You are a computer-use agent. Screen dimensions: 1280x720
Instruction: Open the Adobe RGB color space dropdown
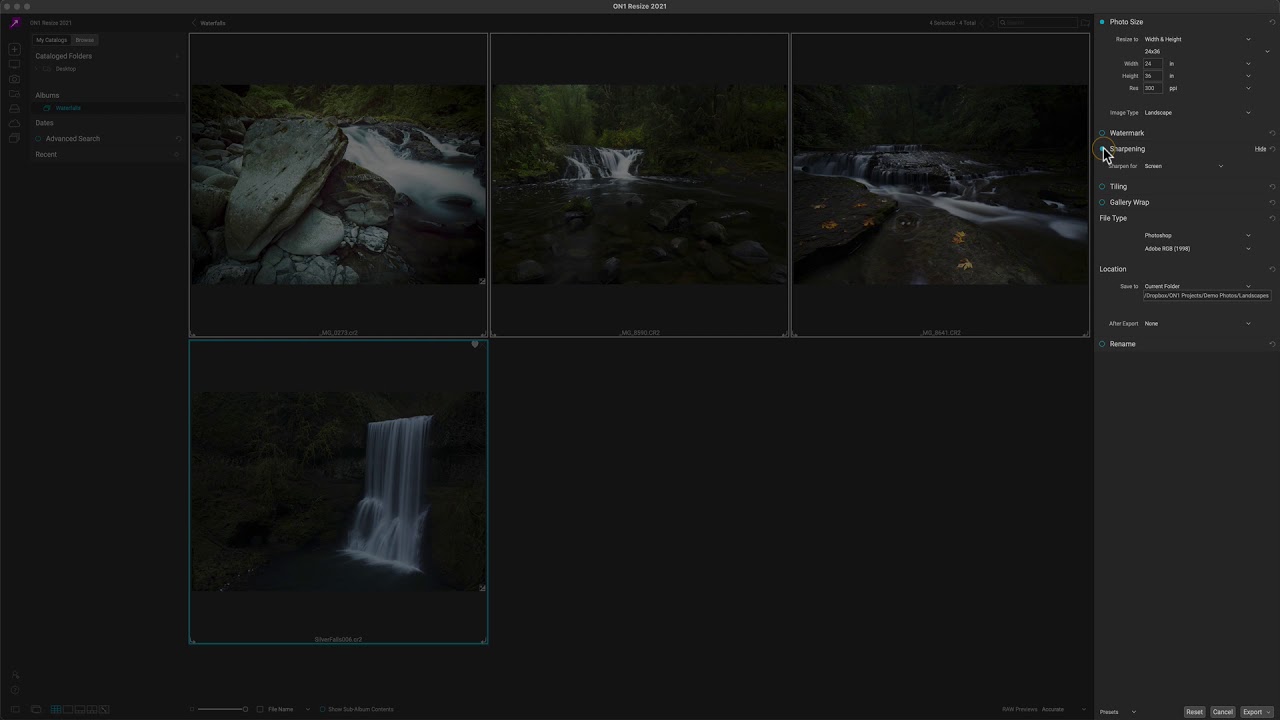coord(1197,249)
